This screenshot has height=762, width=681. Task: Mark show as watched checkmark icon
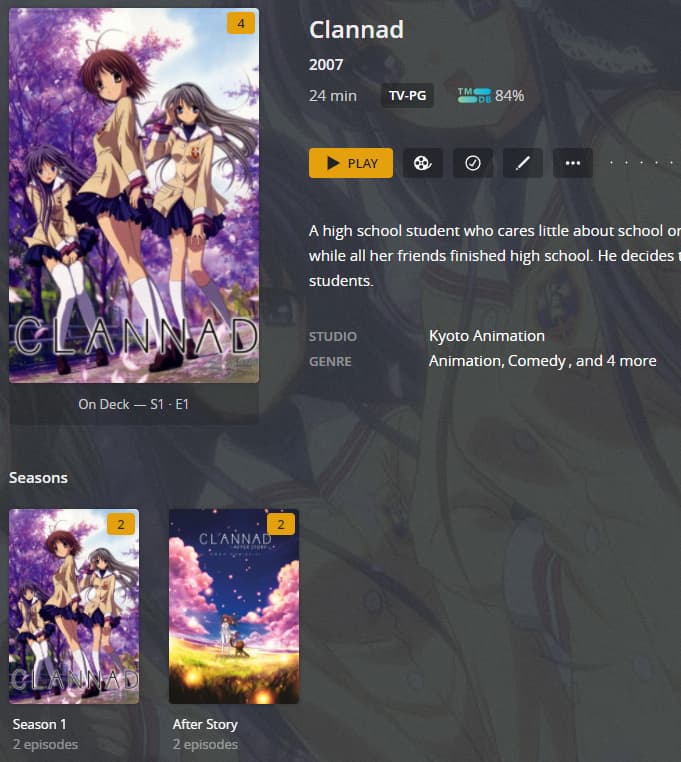click(x=472, y=163)
